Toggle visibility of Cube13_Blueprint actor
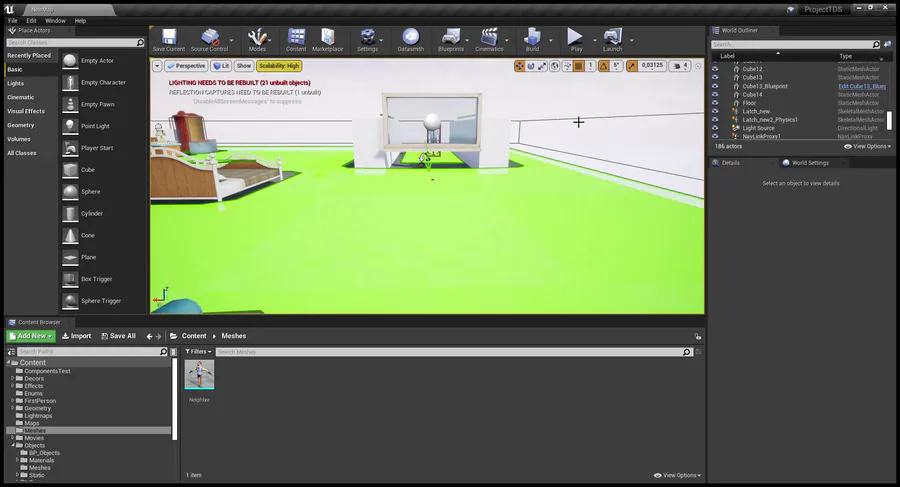900x487 pixels. [x=715, y=86]
